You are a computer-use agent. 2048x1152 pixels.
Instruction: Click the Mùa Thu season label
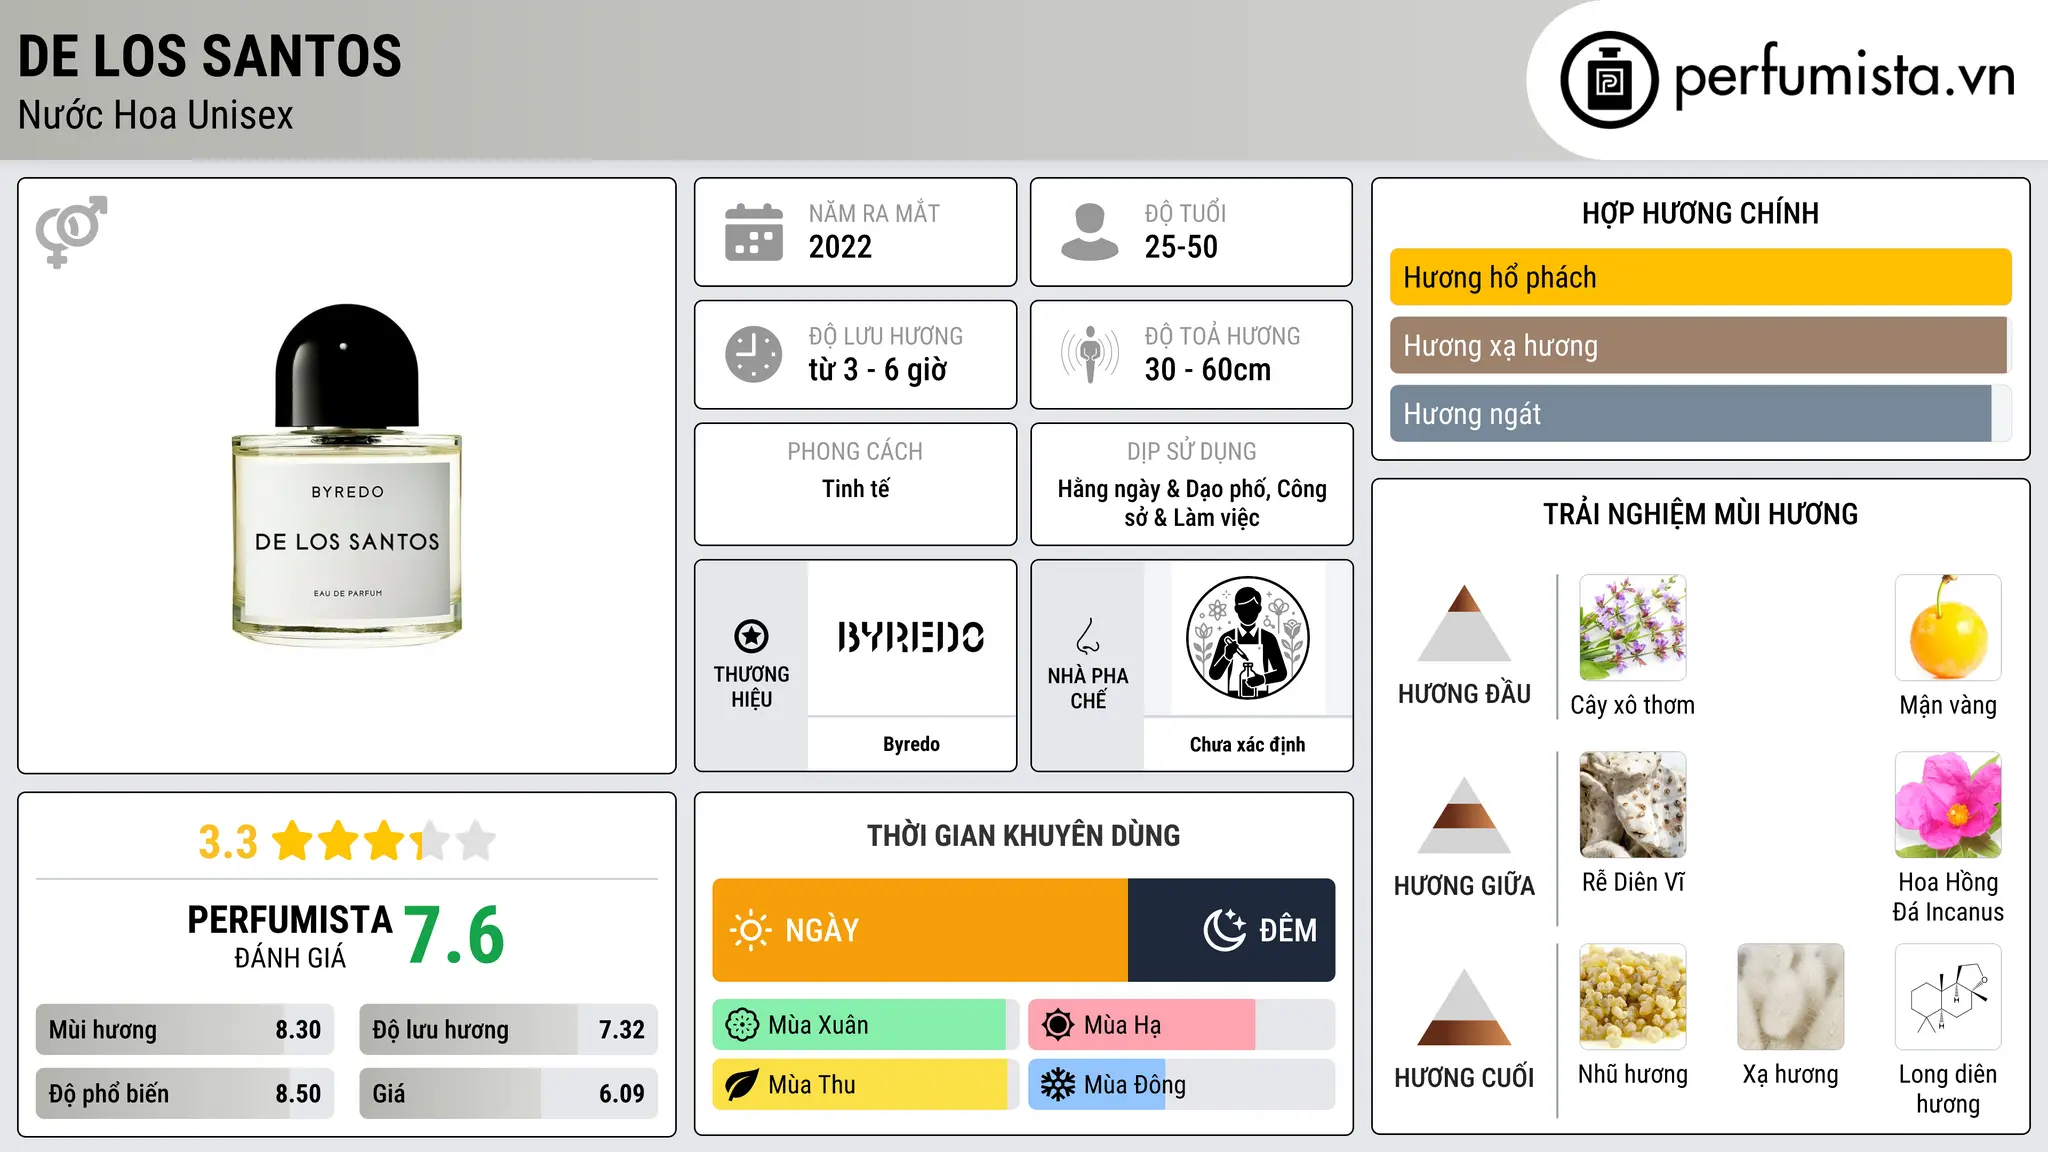(x=812, y=1085)
